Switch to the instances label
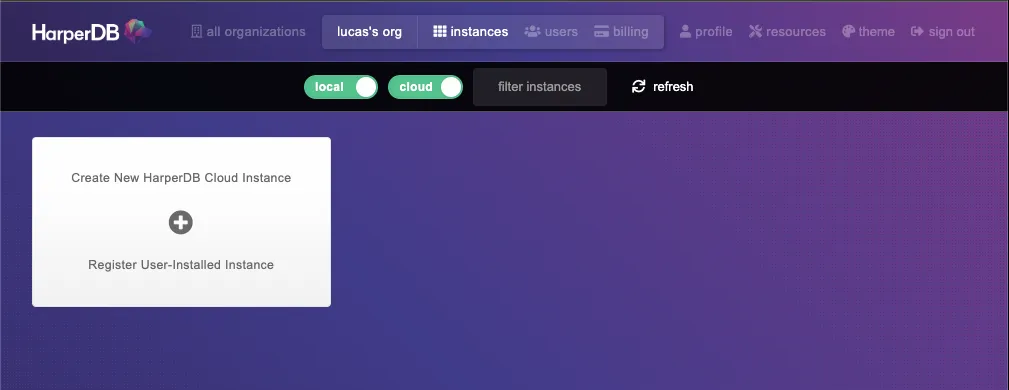Viewport: 1009px width, 390px height. pyautogui.click(x=479, y=32)
